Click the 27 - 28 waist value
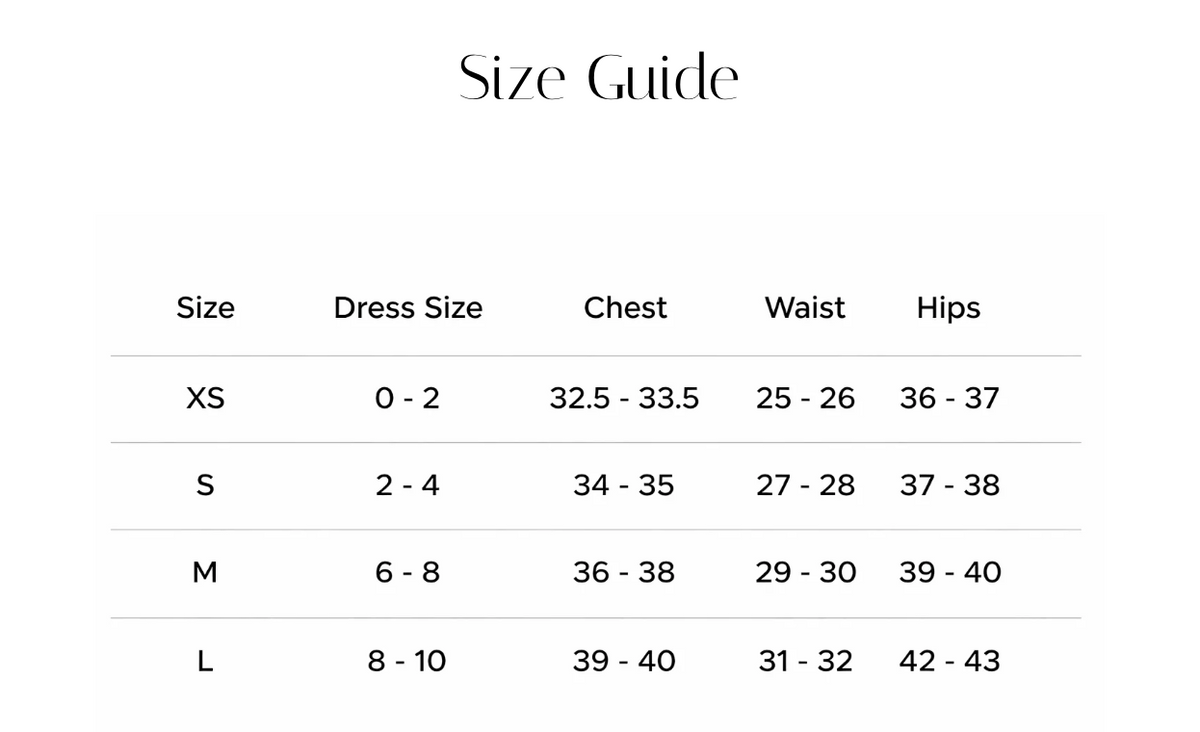This screenshot has width=1200, height=732. 806,485
